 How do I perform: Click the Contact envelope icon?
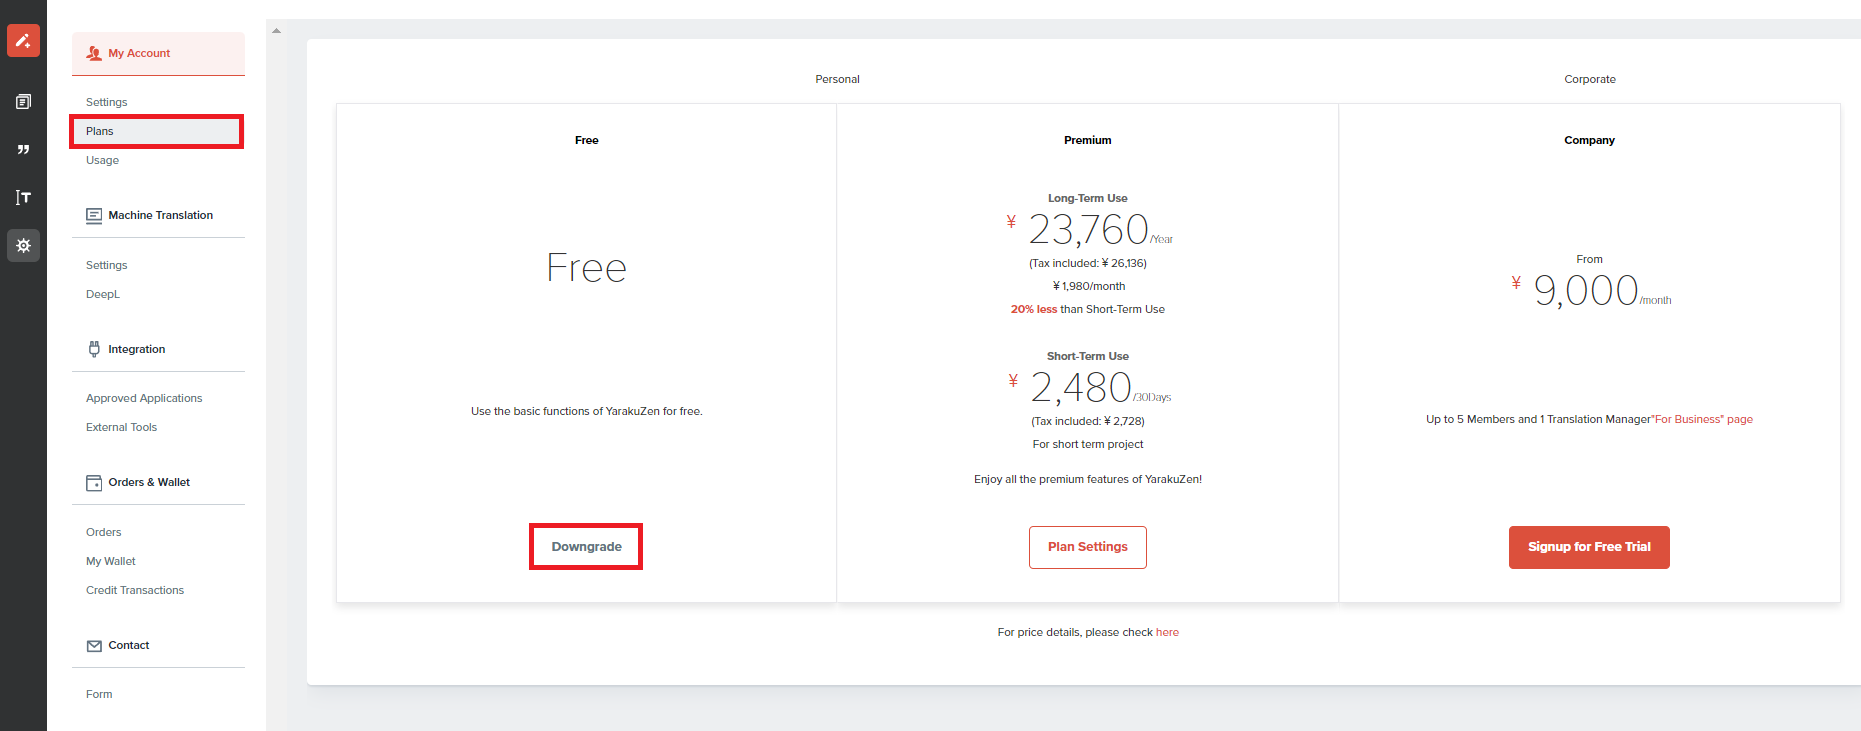[94, 646]
